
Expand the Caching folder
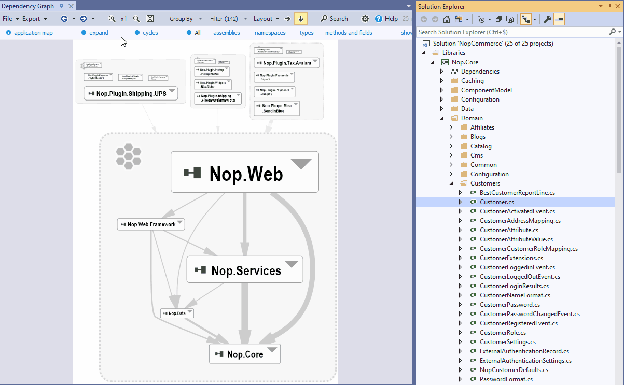(441, 80)
